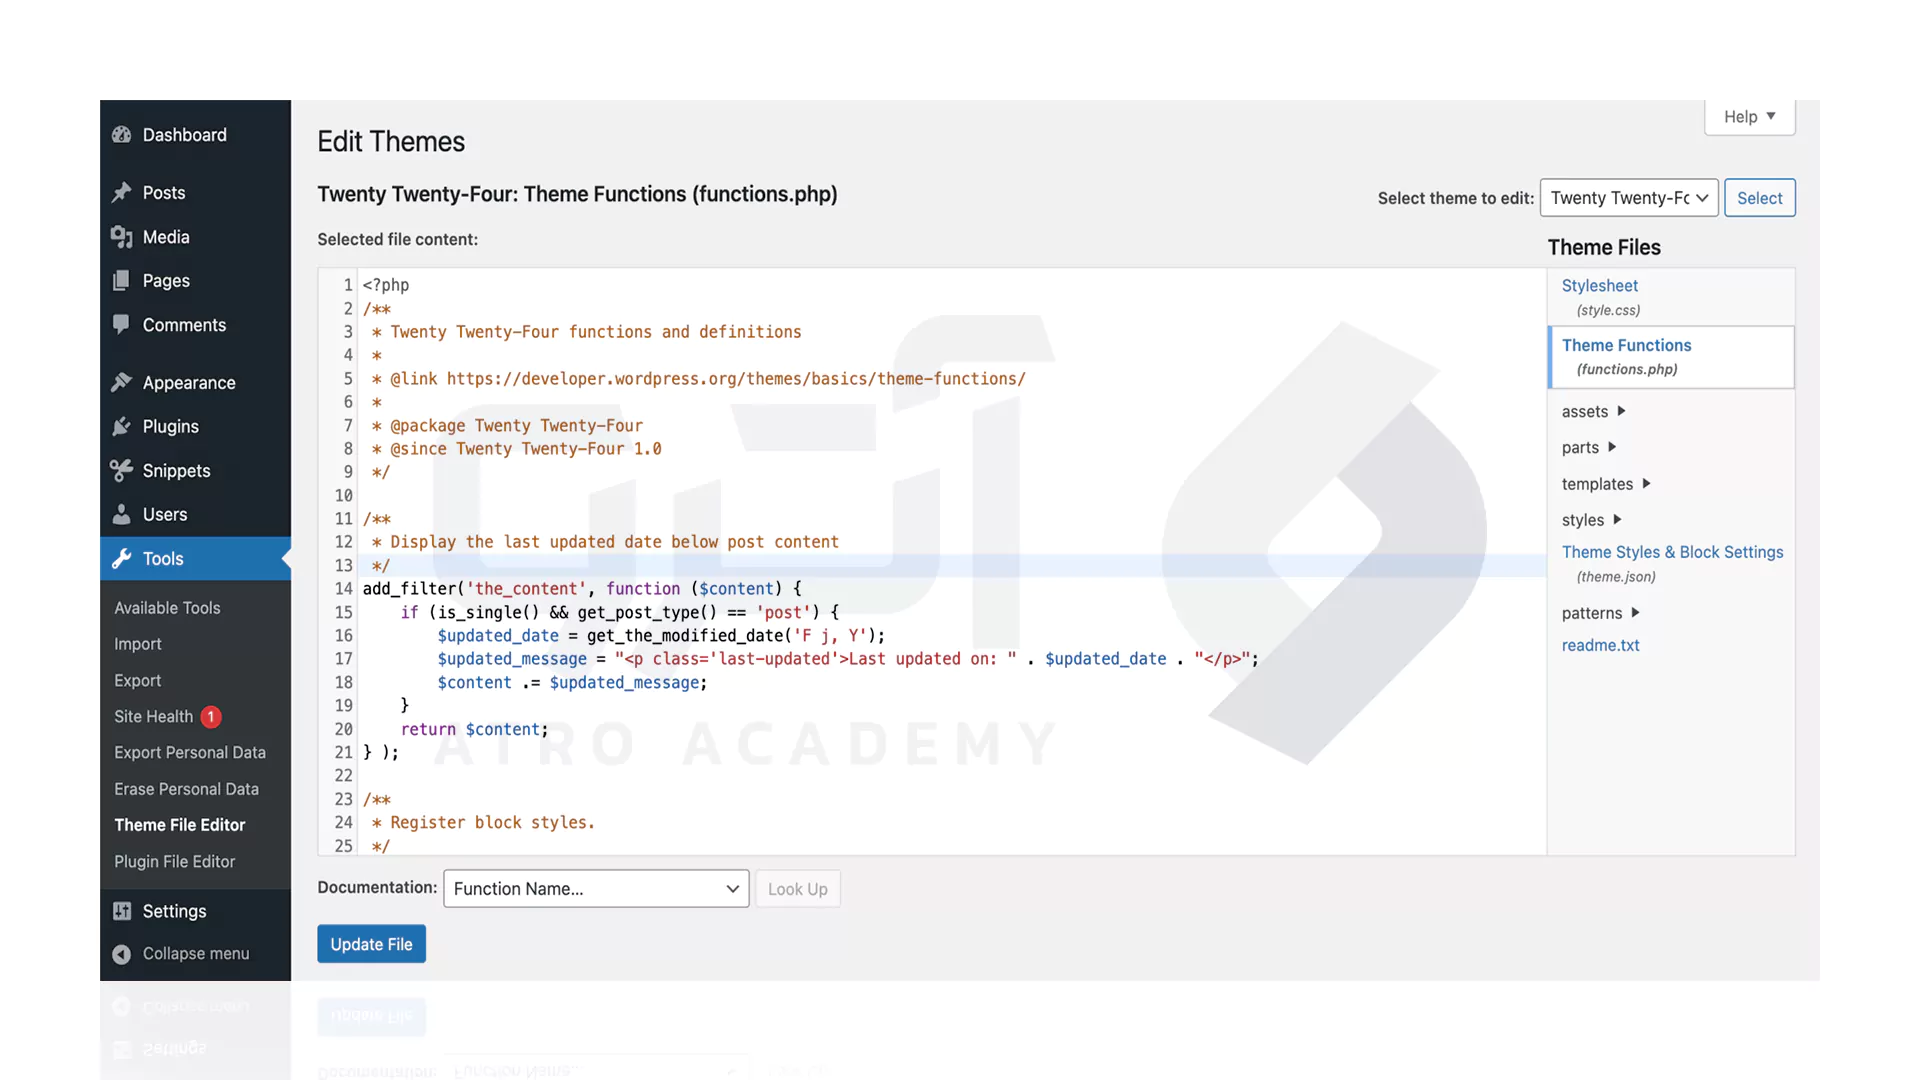
Task: Select the Plugin File Editor menu item
Action: 175,862
